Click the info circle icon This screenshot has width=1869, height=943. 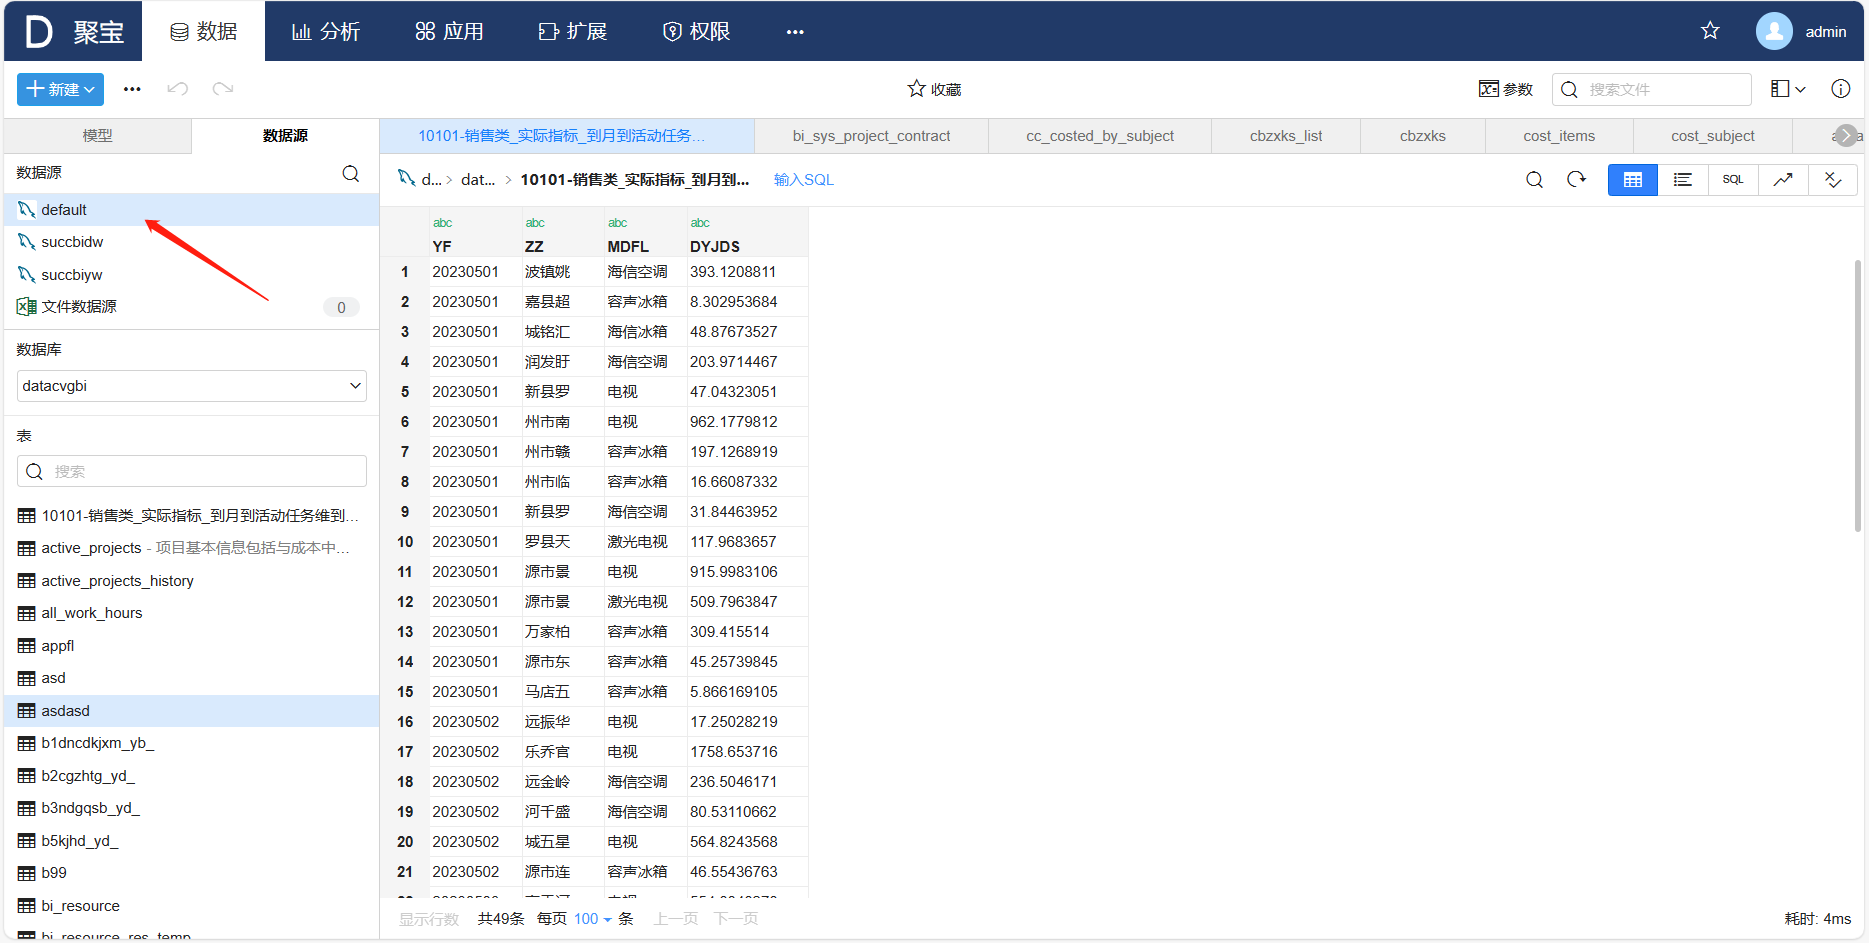coord(1840,89)
